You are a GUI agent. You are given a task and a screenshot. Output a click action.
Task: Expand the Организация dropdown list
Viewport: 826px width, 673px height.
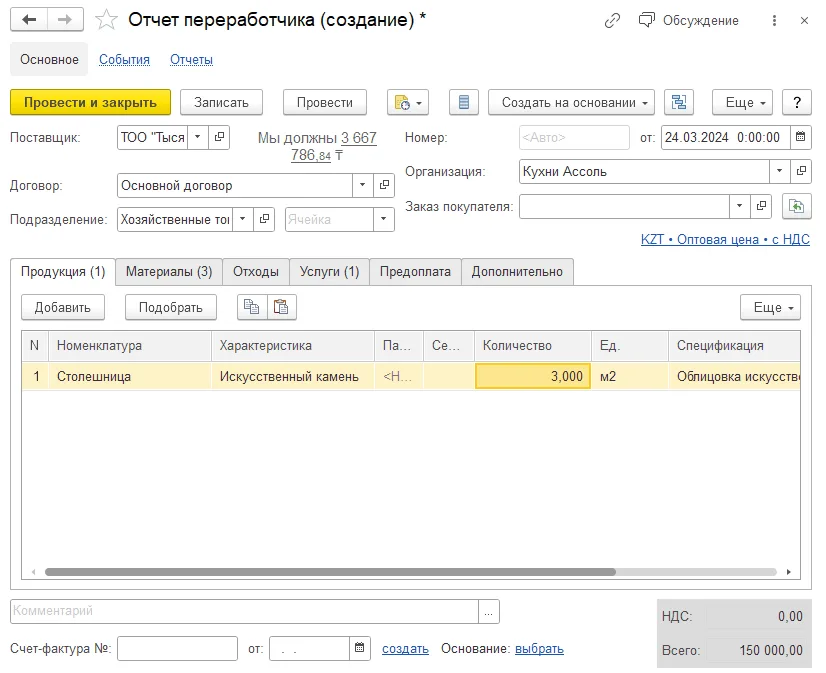point(780,171)
